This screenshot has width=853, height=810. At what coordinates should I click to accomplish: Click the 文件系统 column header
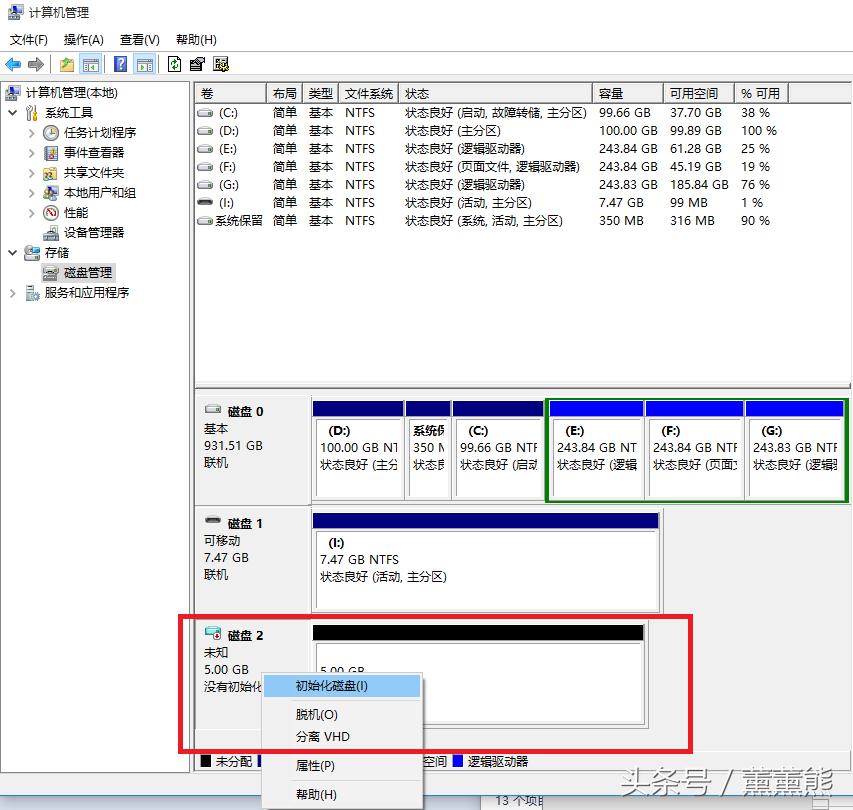tap(368, 93)
